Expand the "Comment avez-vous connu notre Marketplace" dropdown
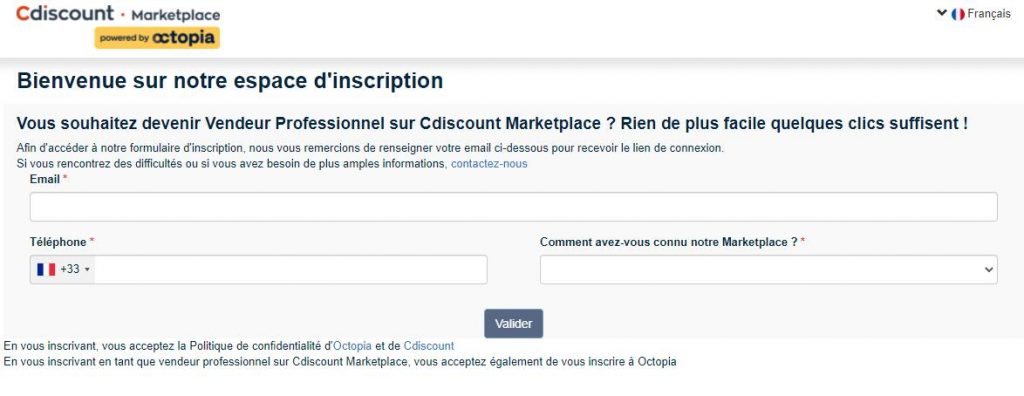Image resolution: width=1024 pixels, height=396 pixels. (x=769, y=270)
